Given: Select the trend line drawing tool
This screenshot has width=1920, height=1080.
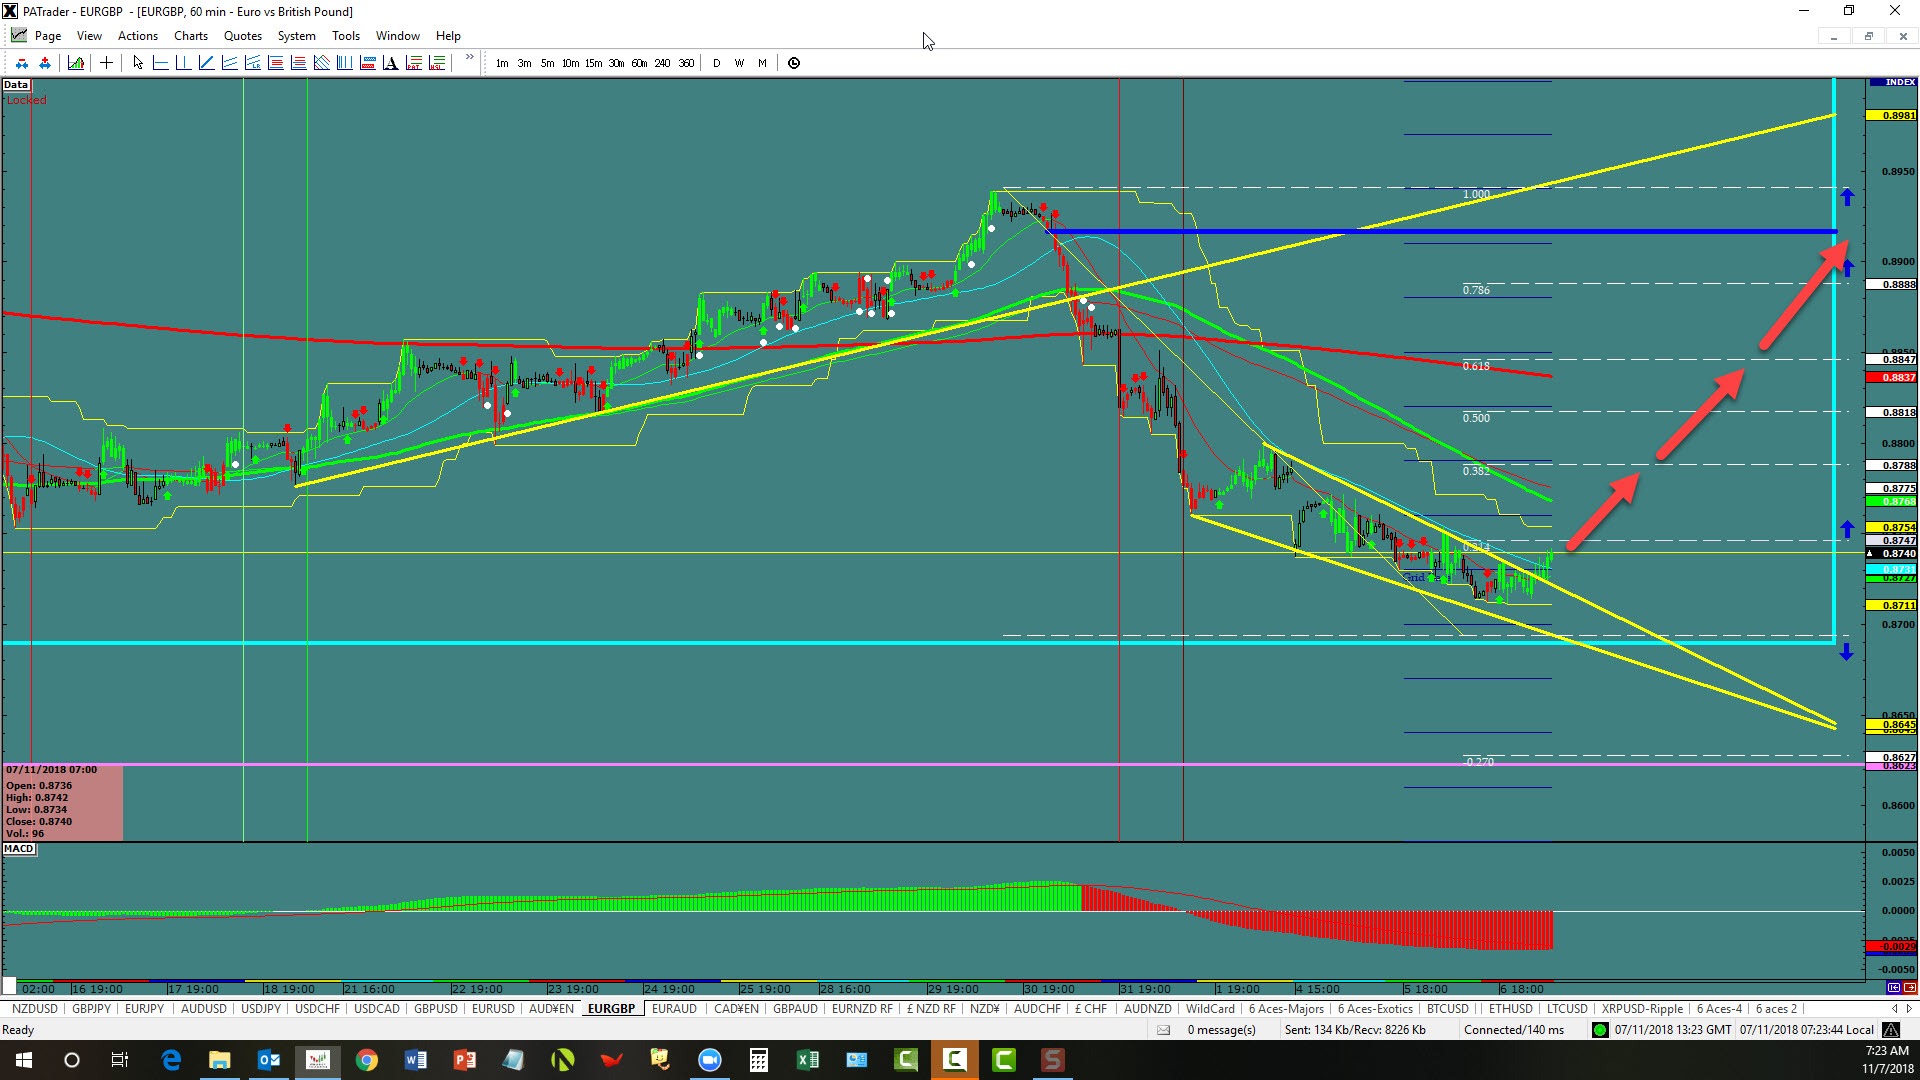Looking at the screenshot, I should click(206, 63).
